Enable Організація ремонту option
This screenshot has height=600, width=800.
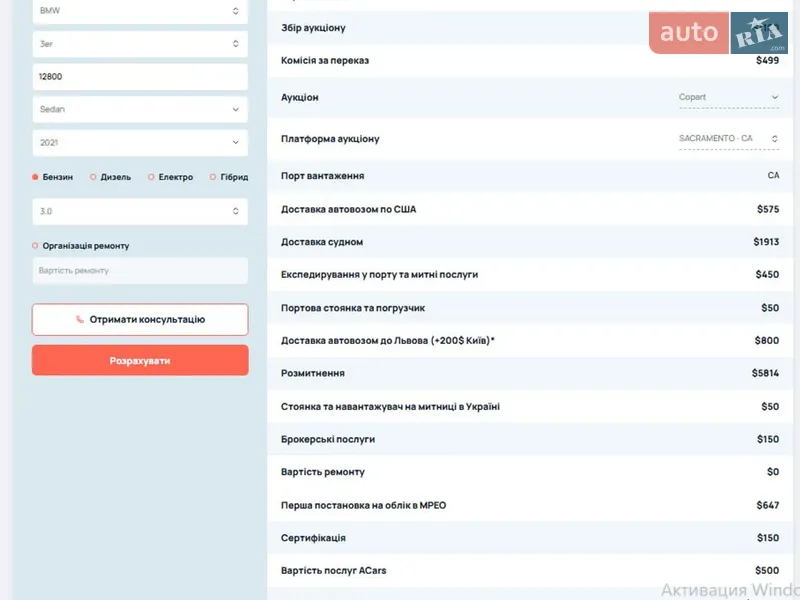[x=36, y=245]
